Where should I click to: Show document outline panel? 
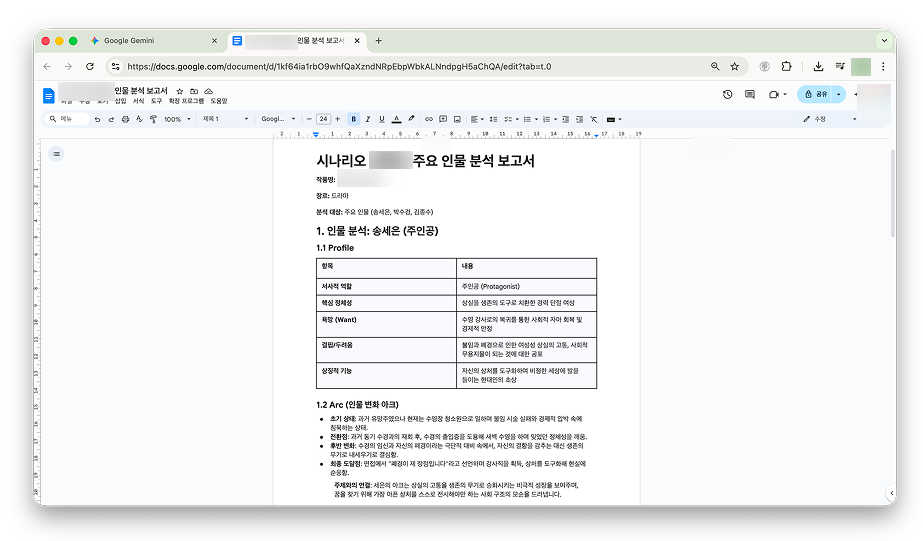pyautogui.click(x=56, y=154)
